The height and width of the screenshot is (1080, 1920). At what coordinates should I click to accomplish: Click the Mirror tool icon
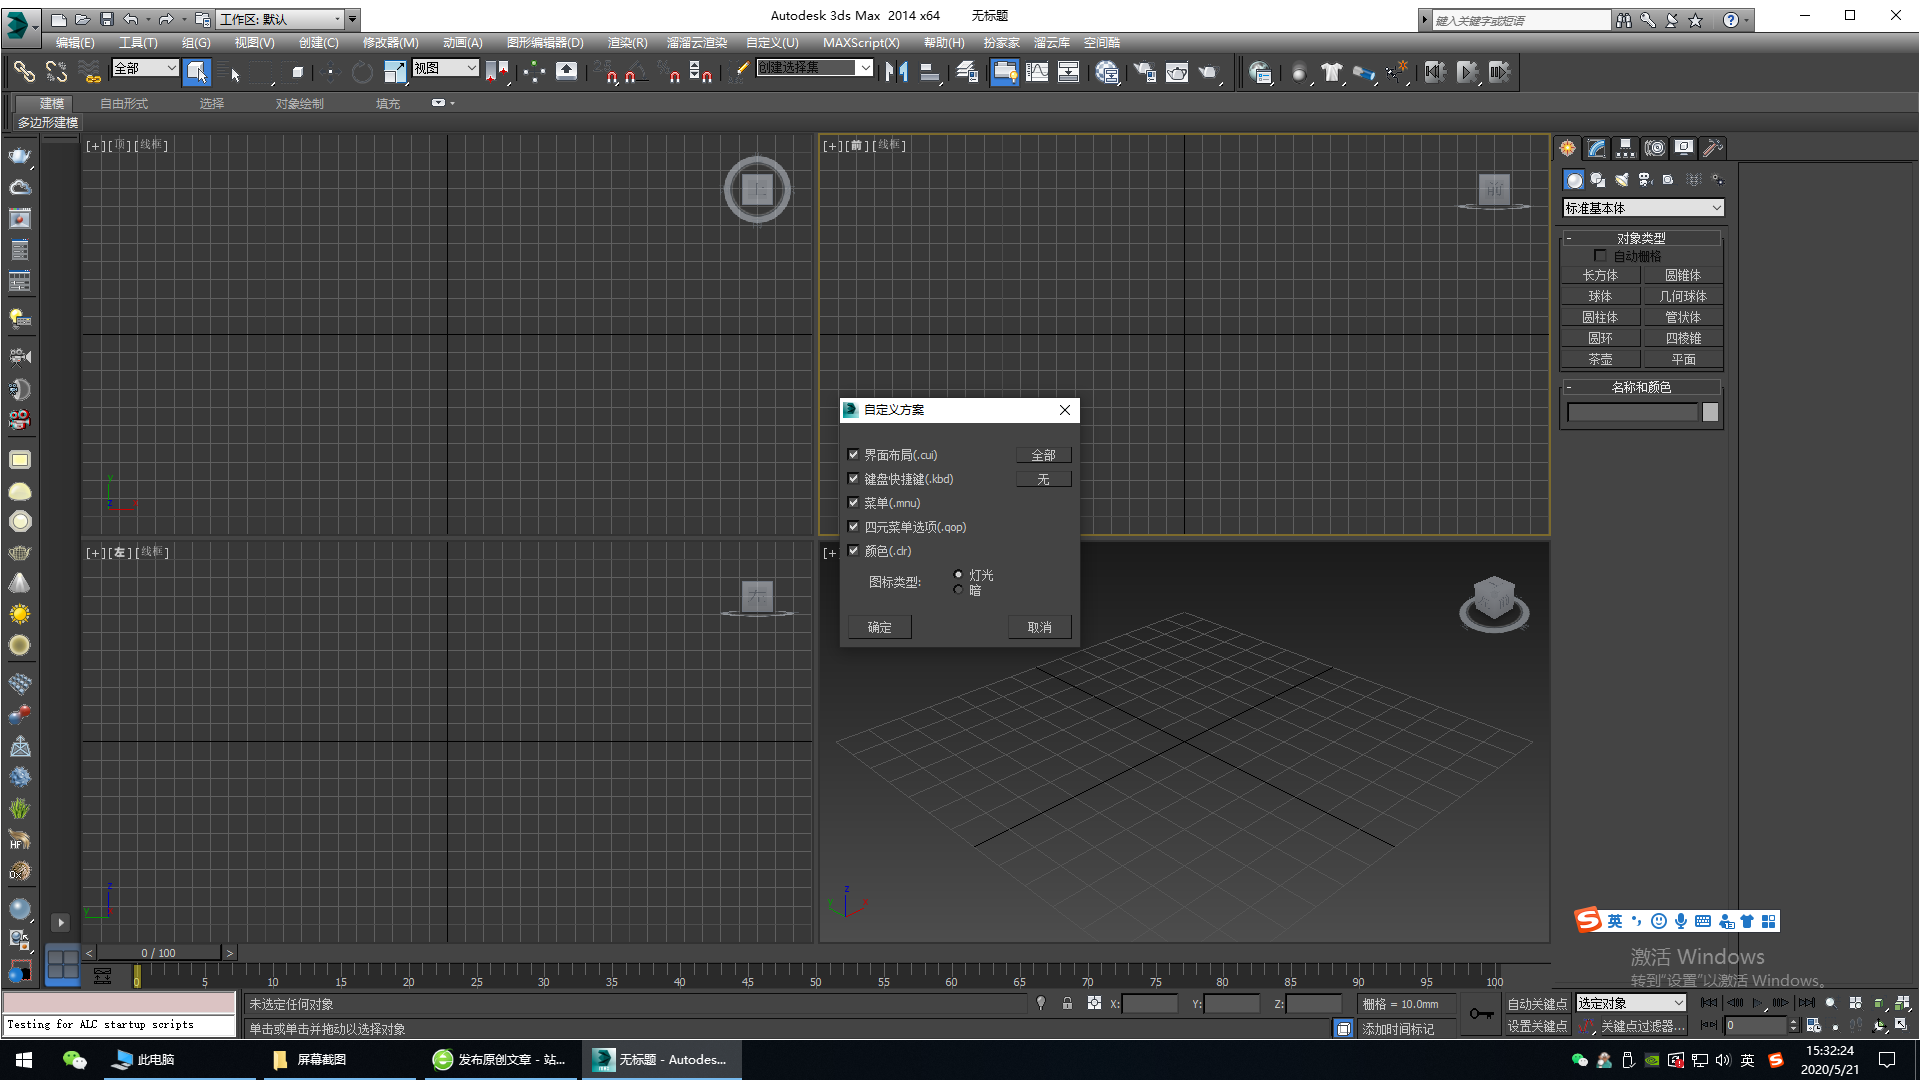[896, 72]
